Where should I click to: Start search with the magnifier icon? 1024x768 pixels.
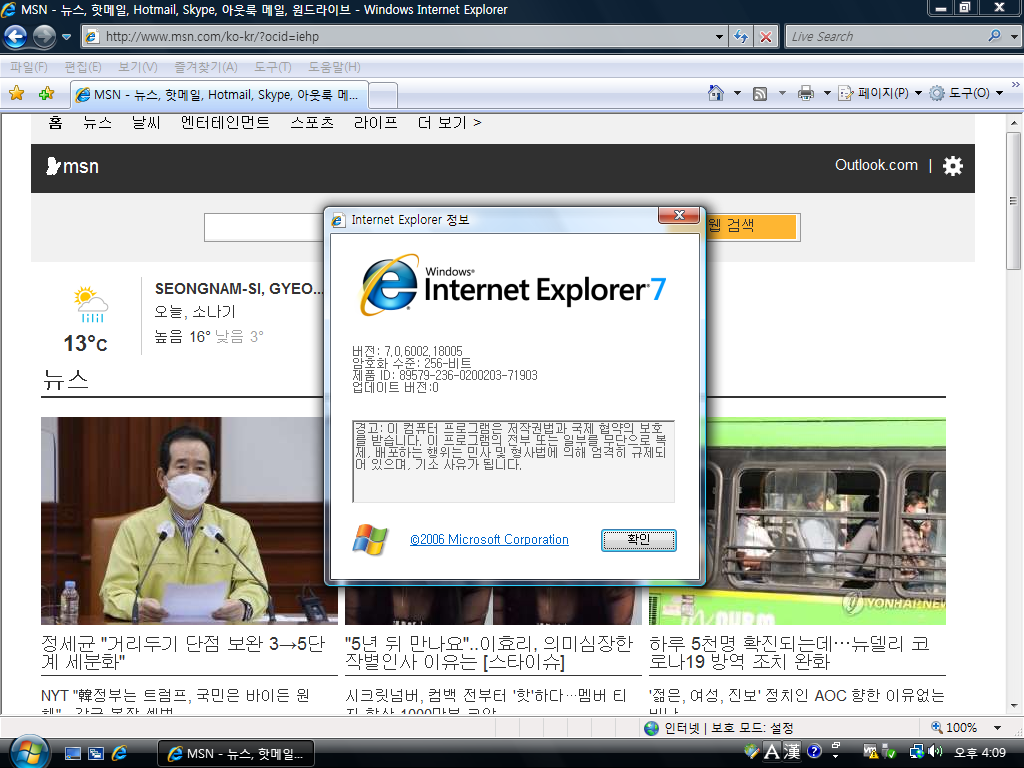tap(995, 36)
